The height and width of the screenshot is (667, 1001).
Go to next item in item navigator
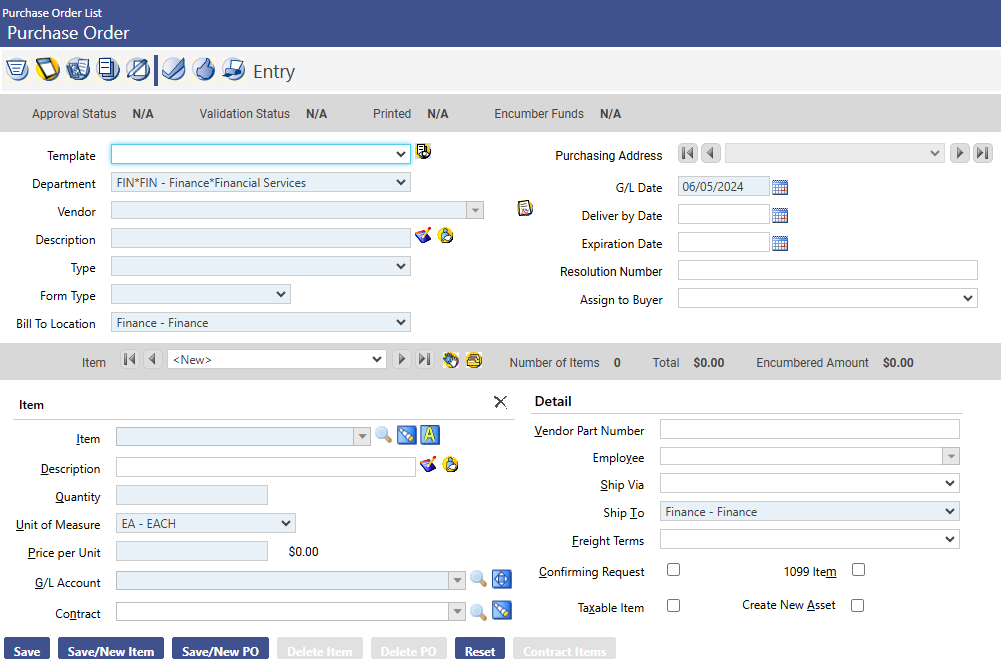[402, 359]
